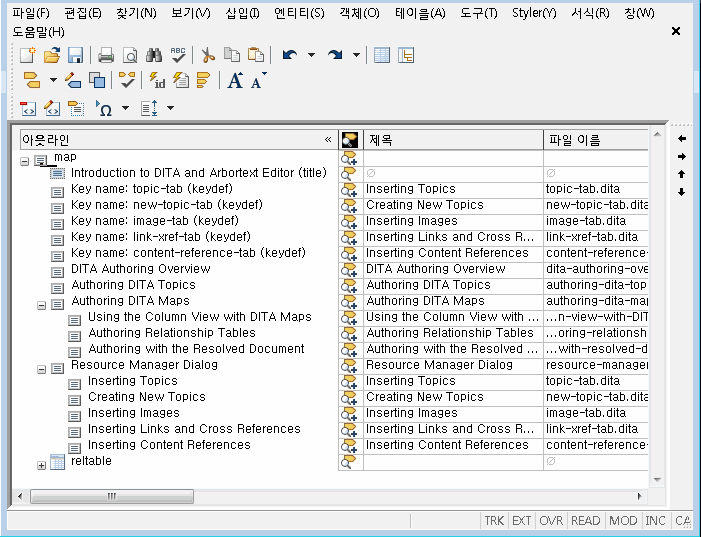Click the vertical scrollbar down arrow

tap(657, 479)
